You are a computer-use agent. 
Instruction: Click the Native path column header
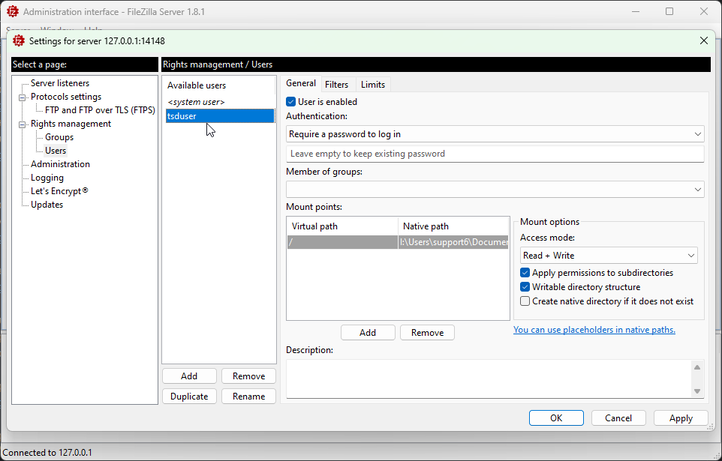click(x=454, y=226)
